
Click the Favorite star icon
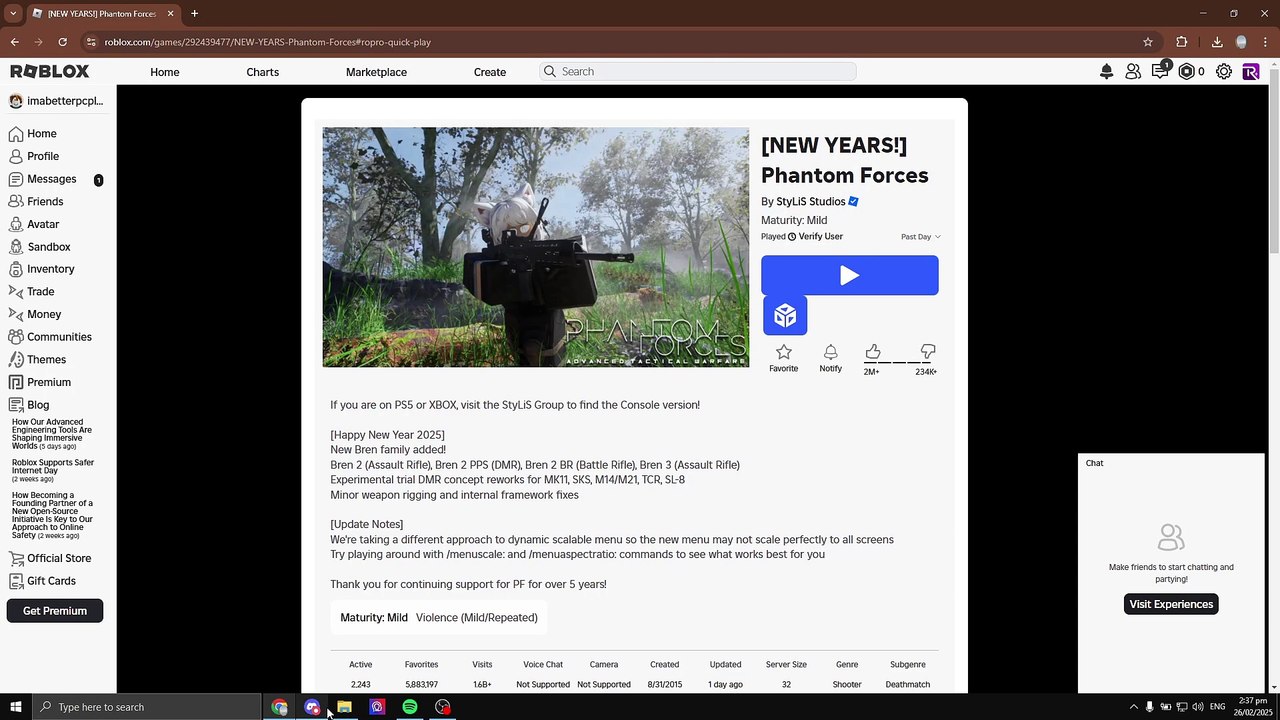[784, 352]
